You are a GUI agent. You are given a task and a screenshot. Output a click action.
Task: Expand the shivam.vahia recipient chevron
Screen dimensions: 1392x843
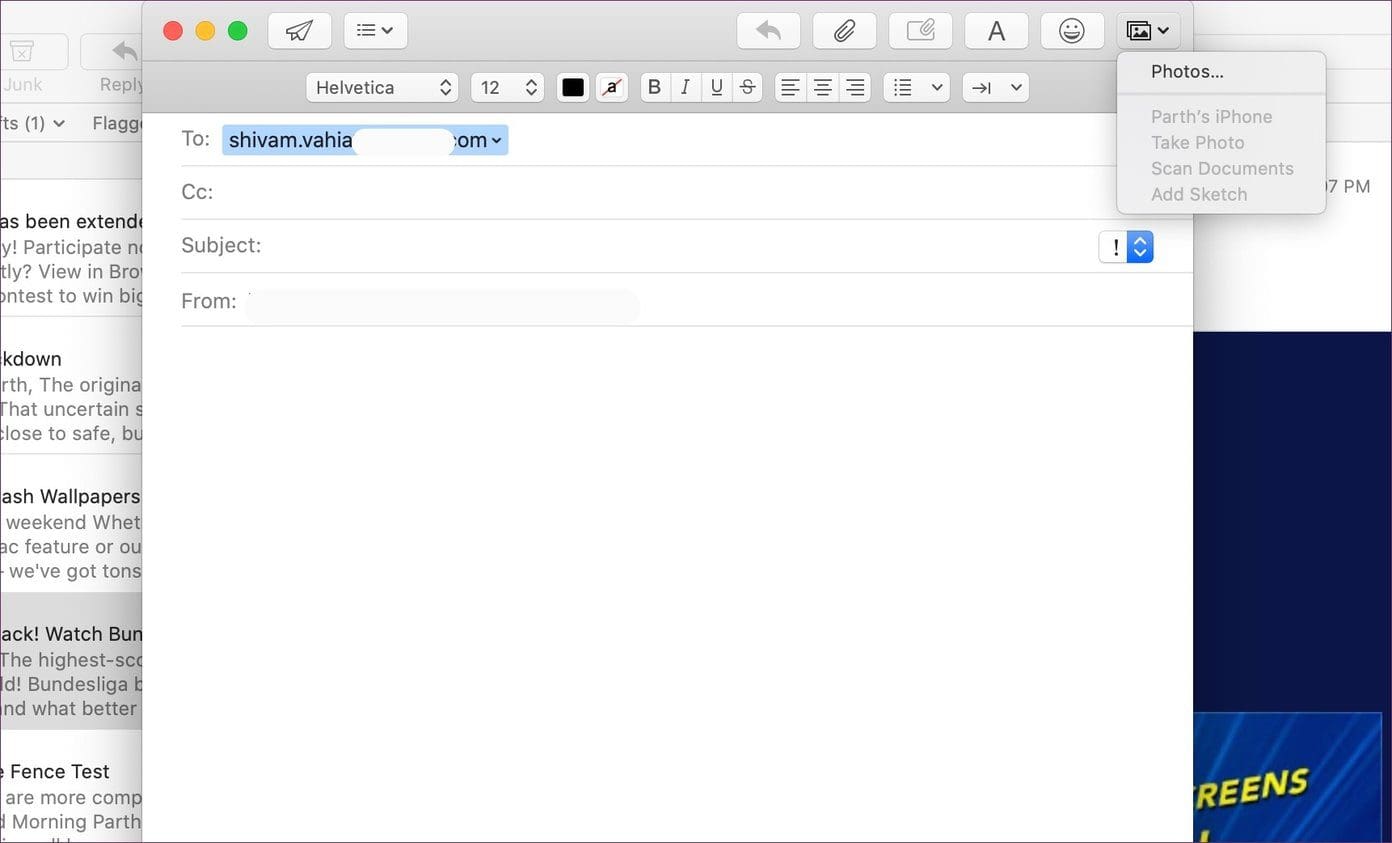click(x=496, y=141)
